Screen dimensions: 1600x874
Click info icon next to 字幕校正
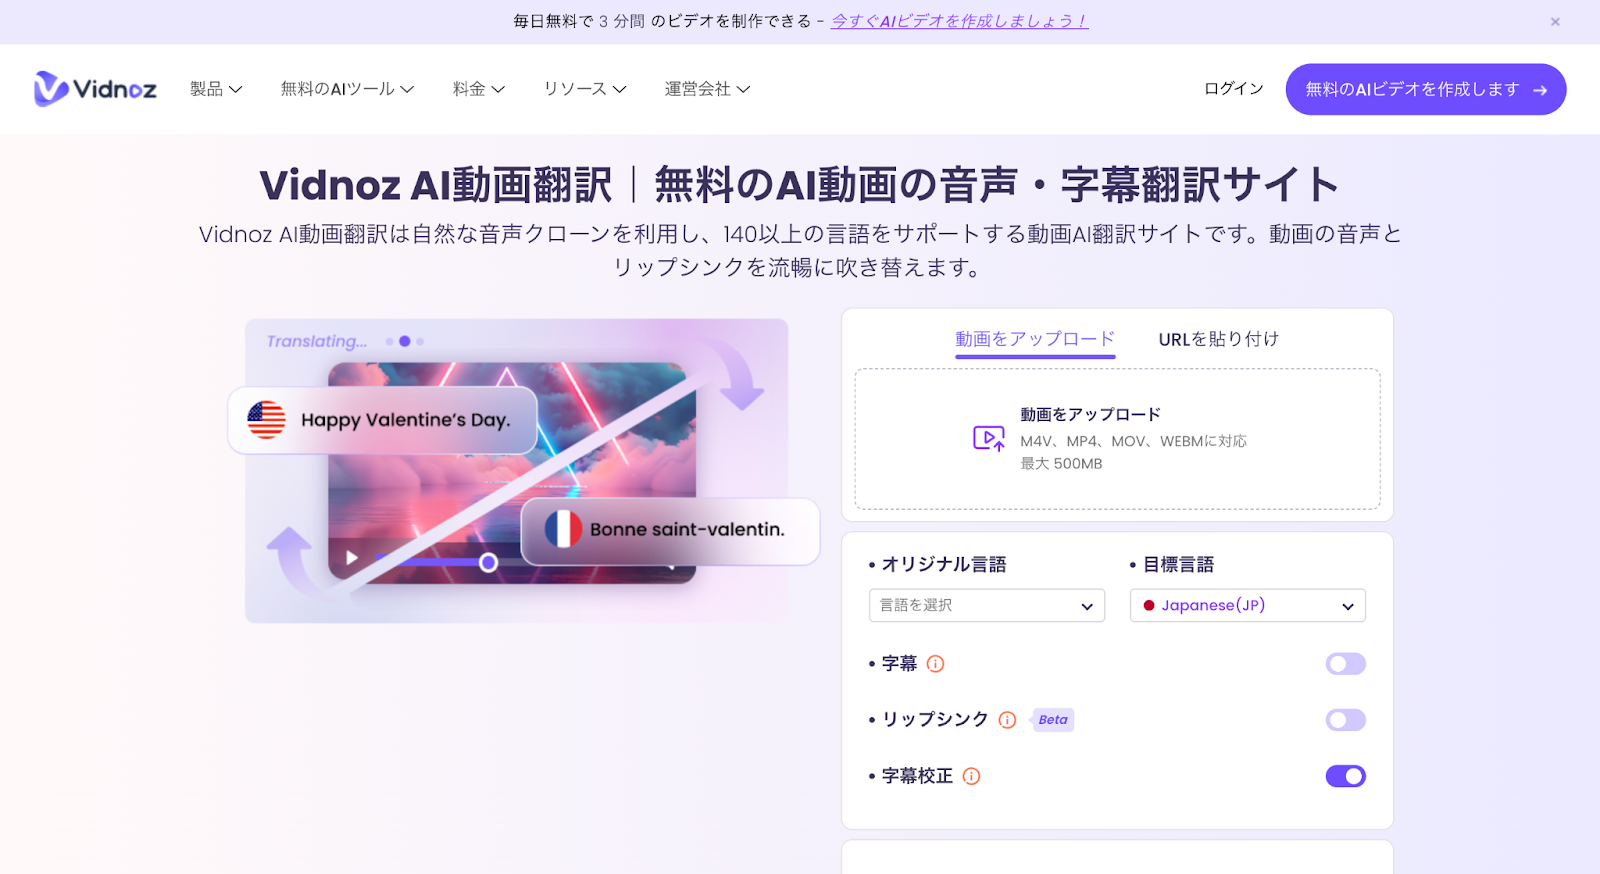point(971,776)
